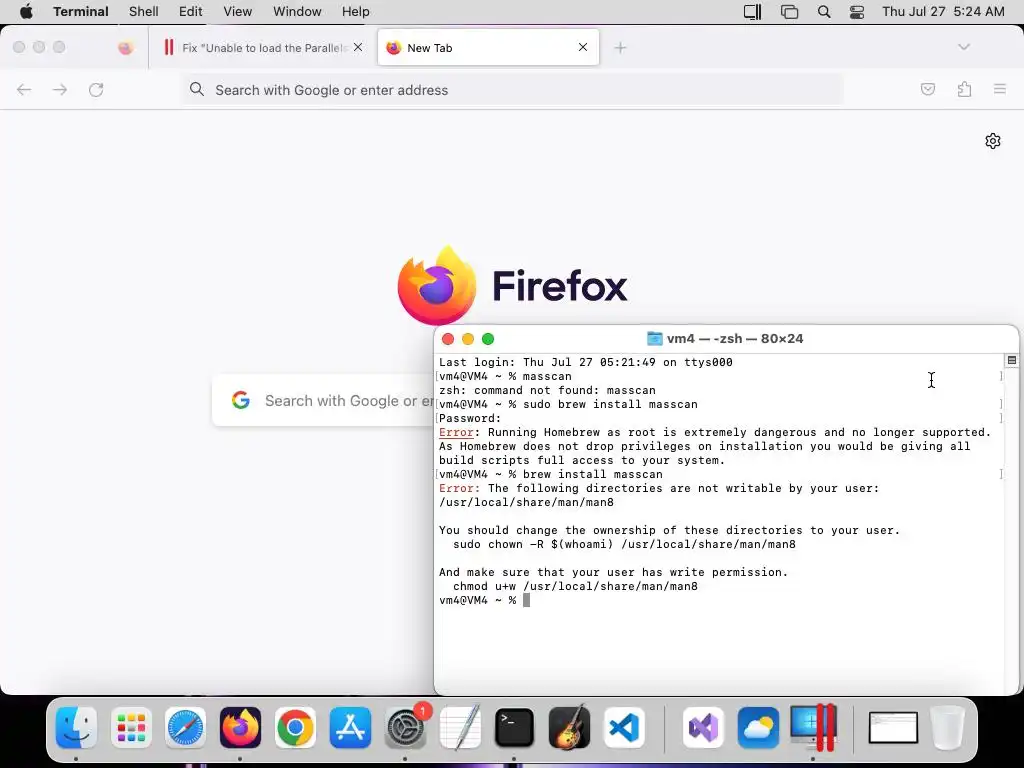Open the Window menu

tap(297, 11)
